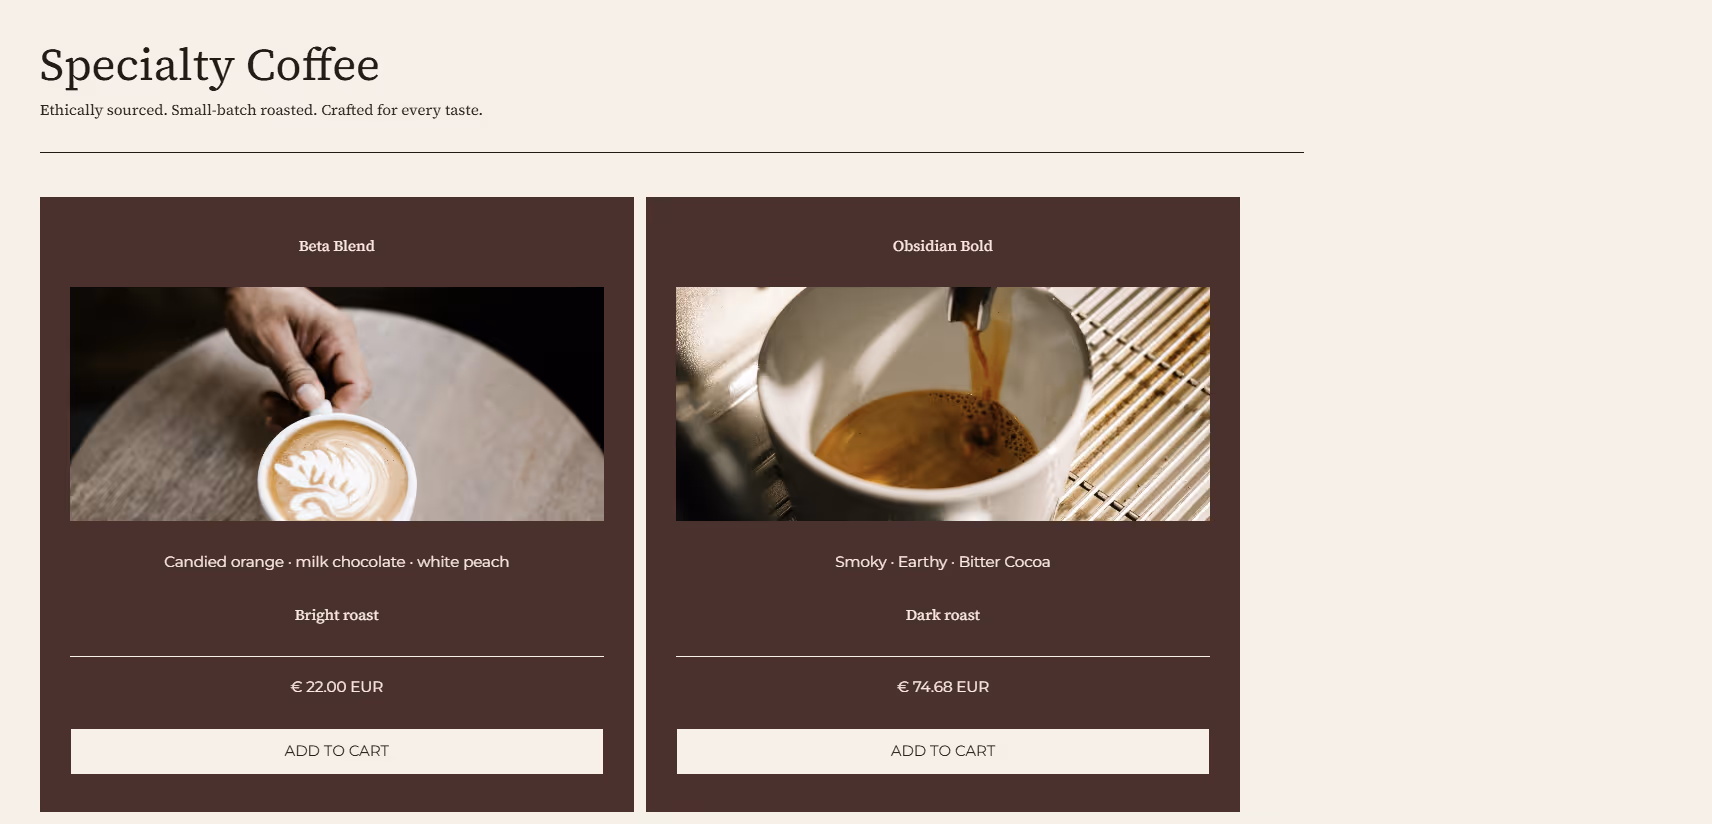Image resolution: width=1712 pixels, height=824 pixels.
Task: Add Beta Blend to cart
Action: 336,751
